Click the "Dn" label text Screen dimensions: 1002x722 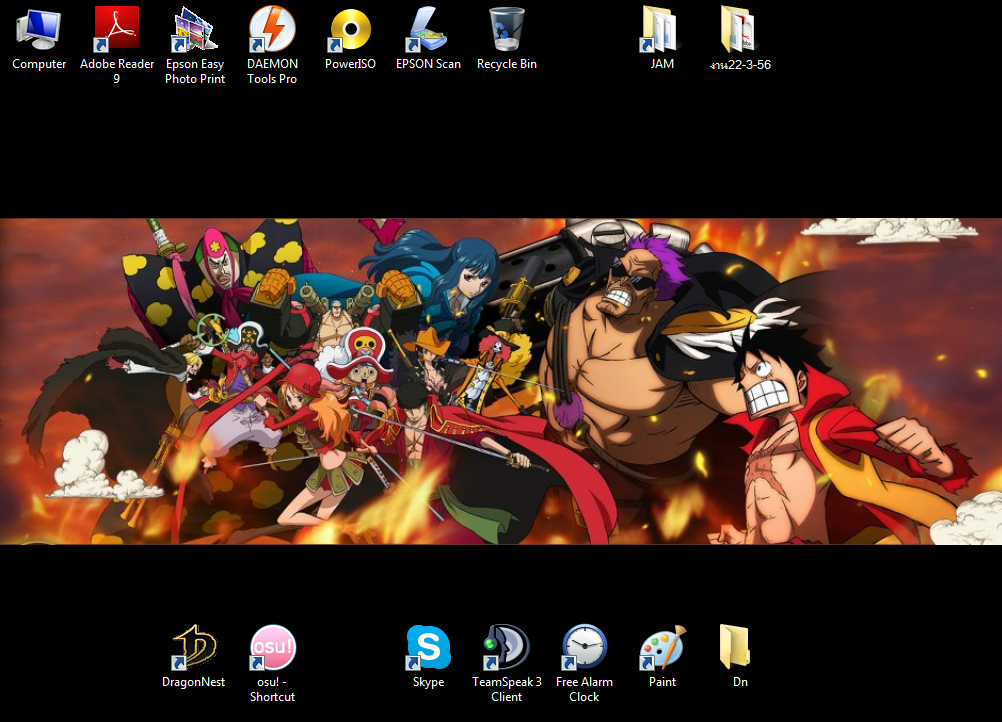(x=740, y=682)
